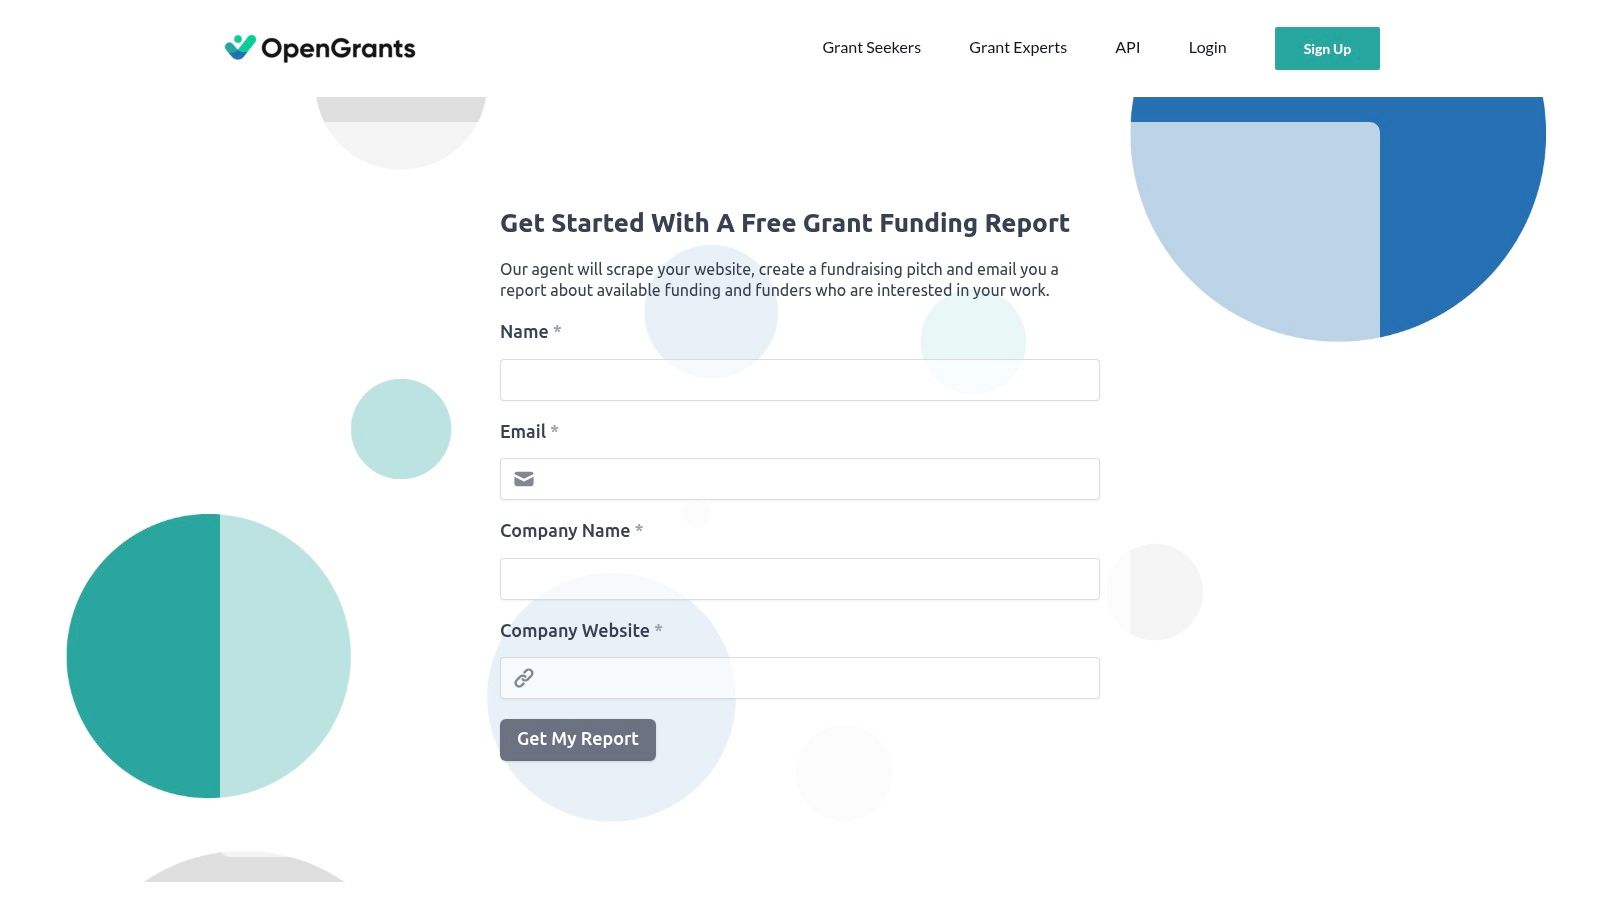
Task: Click inside the Email input field
Action: [800, 478]
